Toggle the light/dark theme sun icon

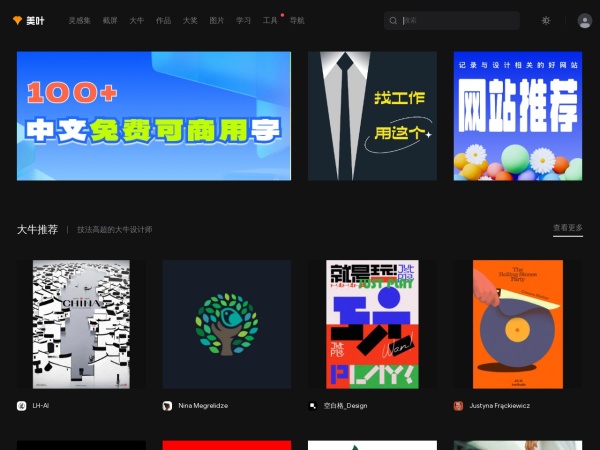click(x=546, y=20)
